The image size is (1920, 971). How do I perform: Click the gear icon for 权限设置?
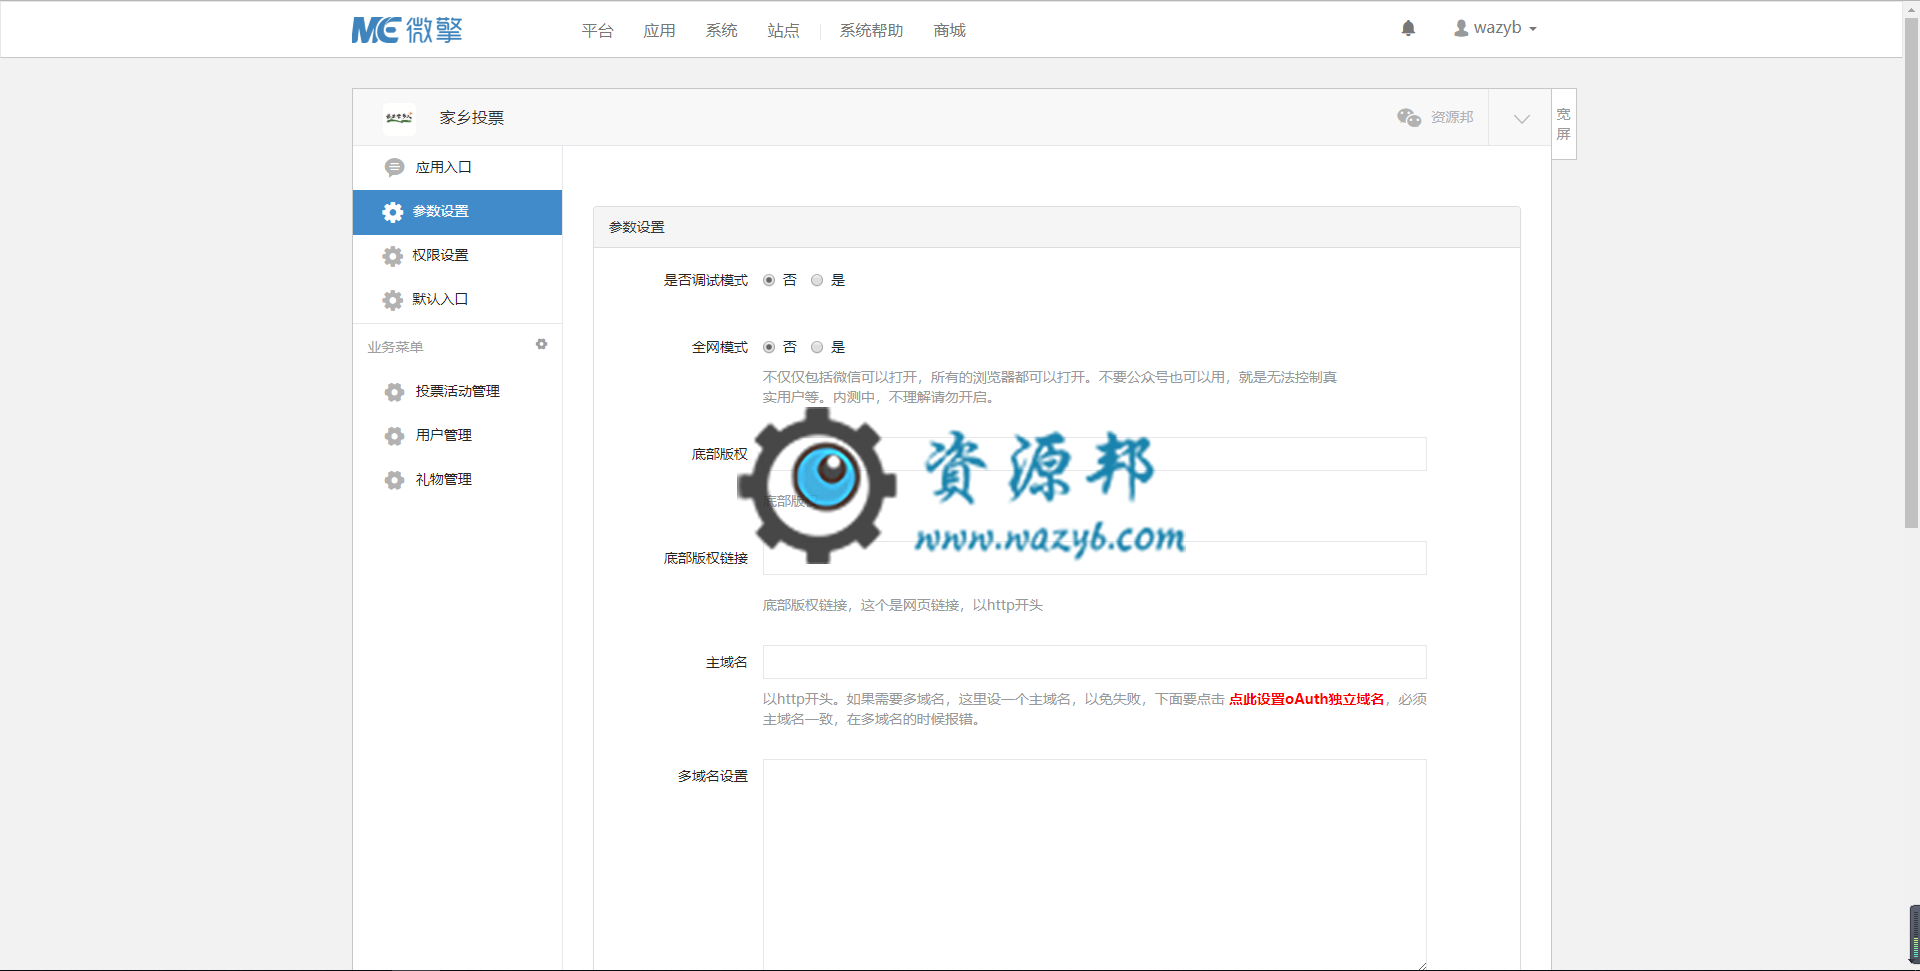click(393, 256)
